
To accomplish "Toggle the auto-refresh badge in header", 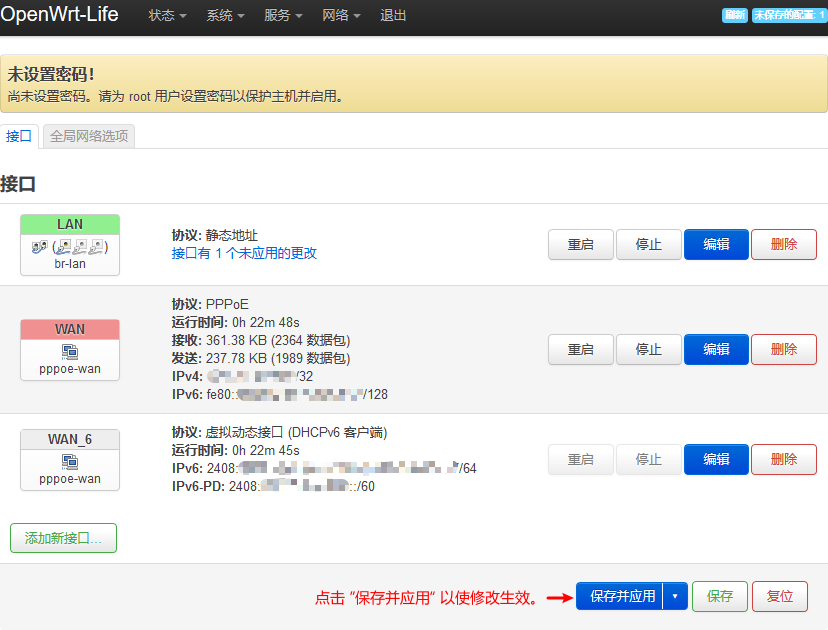I will [x=735, y=15].
